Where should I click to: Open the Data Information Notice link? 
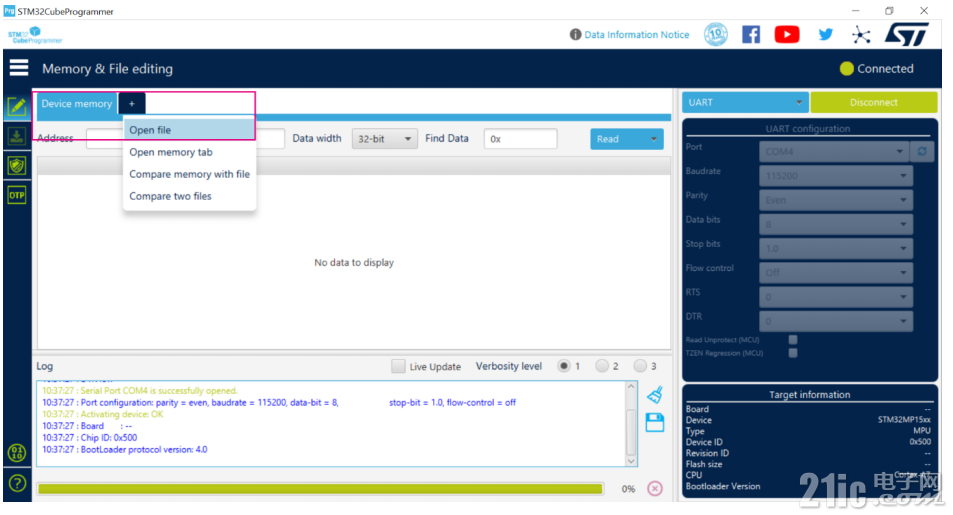pos(636,35)
